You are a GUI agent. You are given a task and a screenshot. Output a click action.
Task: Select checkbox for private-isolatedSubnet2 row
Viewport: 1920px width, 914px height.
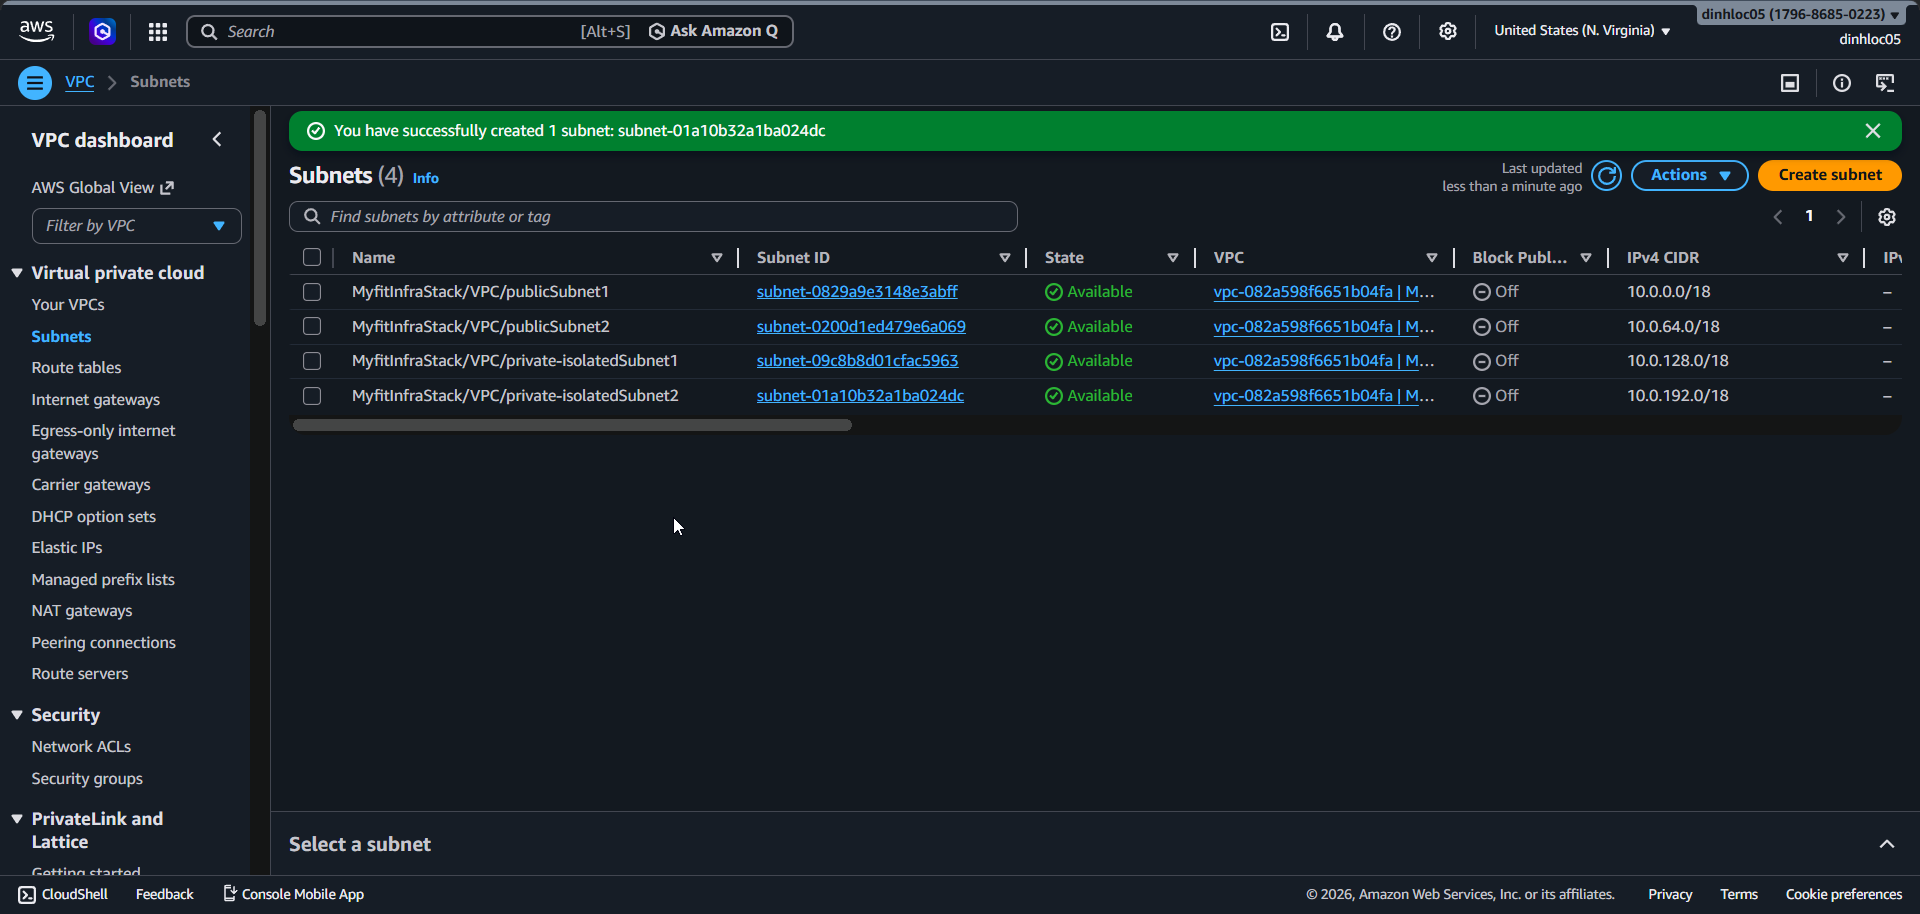click(312, 396)
